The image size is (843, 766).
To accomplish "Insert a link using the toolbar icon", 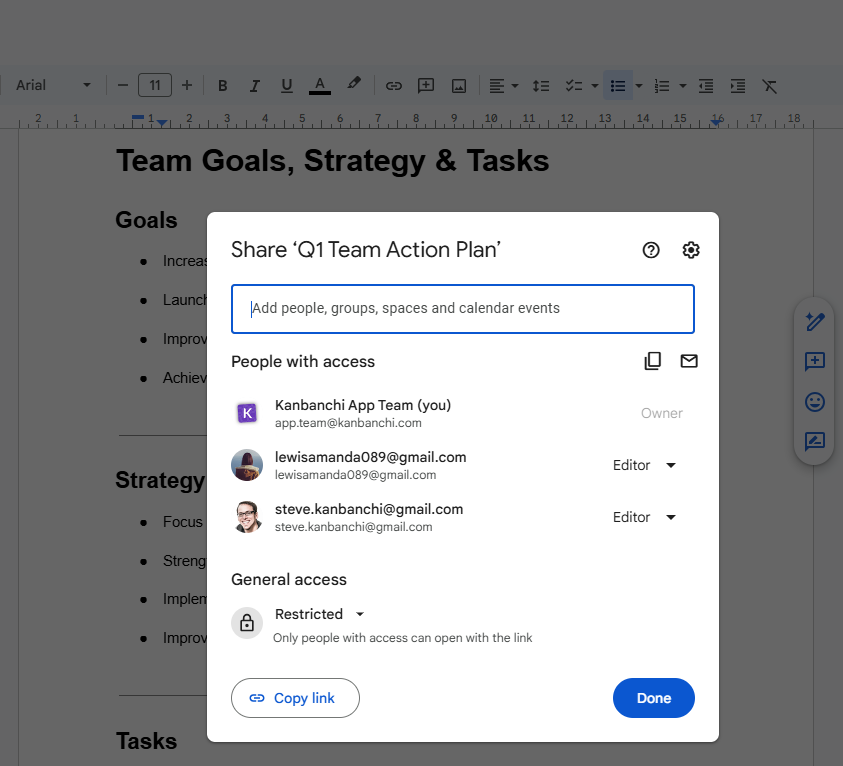I will [393, 85].
